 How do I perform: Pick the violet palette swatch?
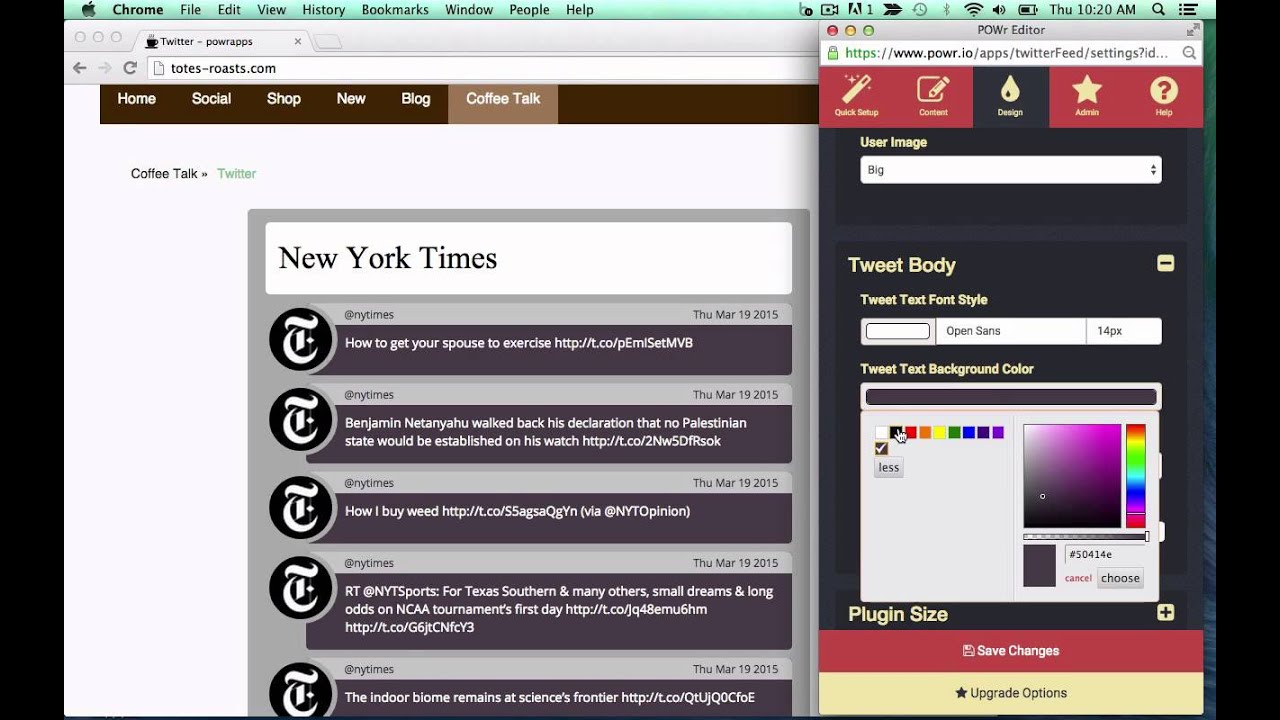coord(998,432)
